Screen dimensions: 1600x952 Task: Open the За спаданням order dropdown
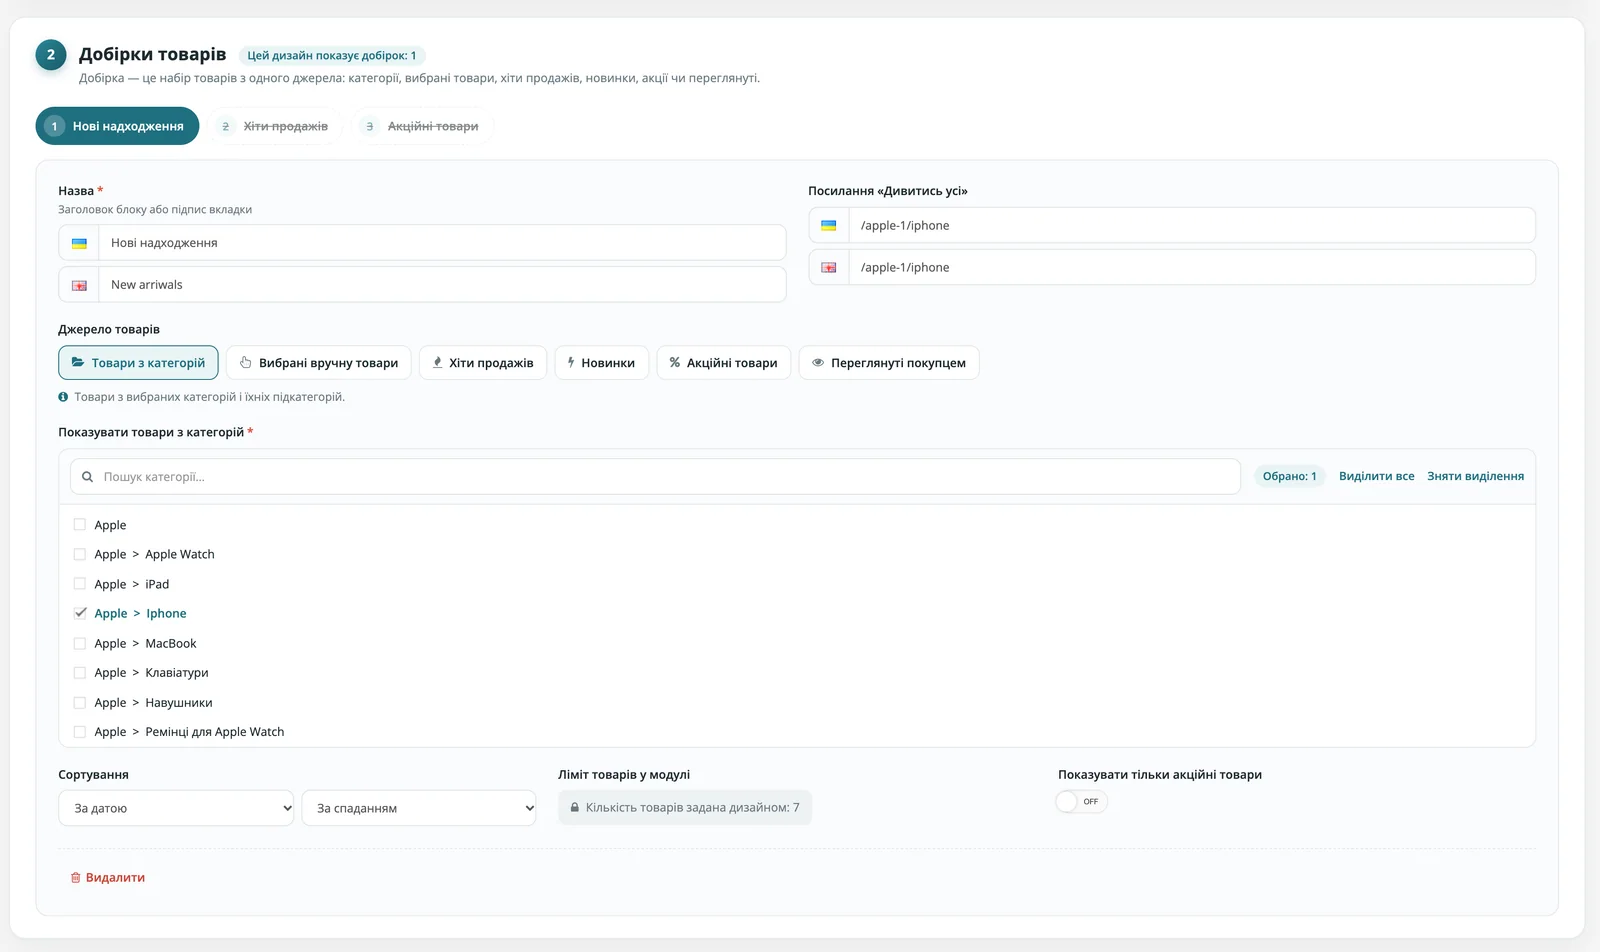(x=419, y=808)
